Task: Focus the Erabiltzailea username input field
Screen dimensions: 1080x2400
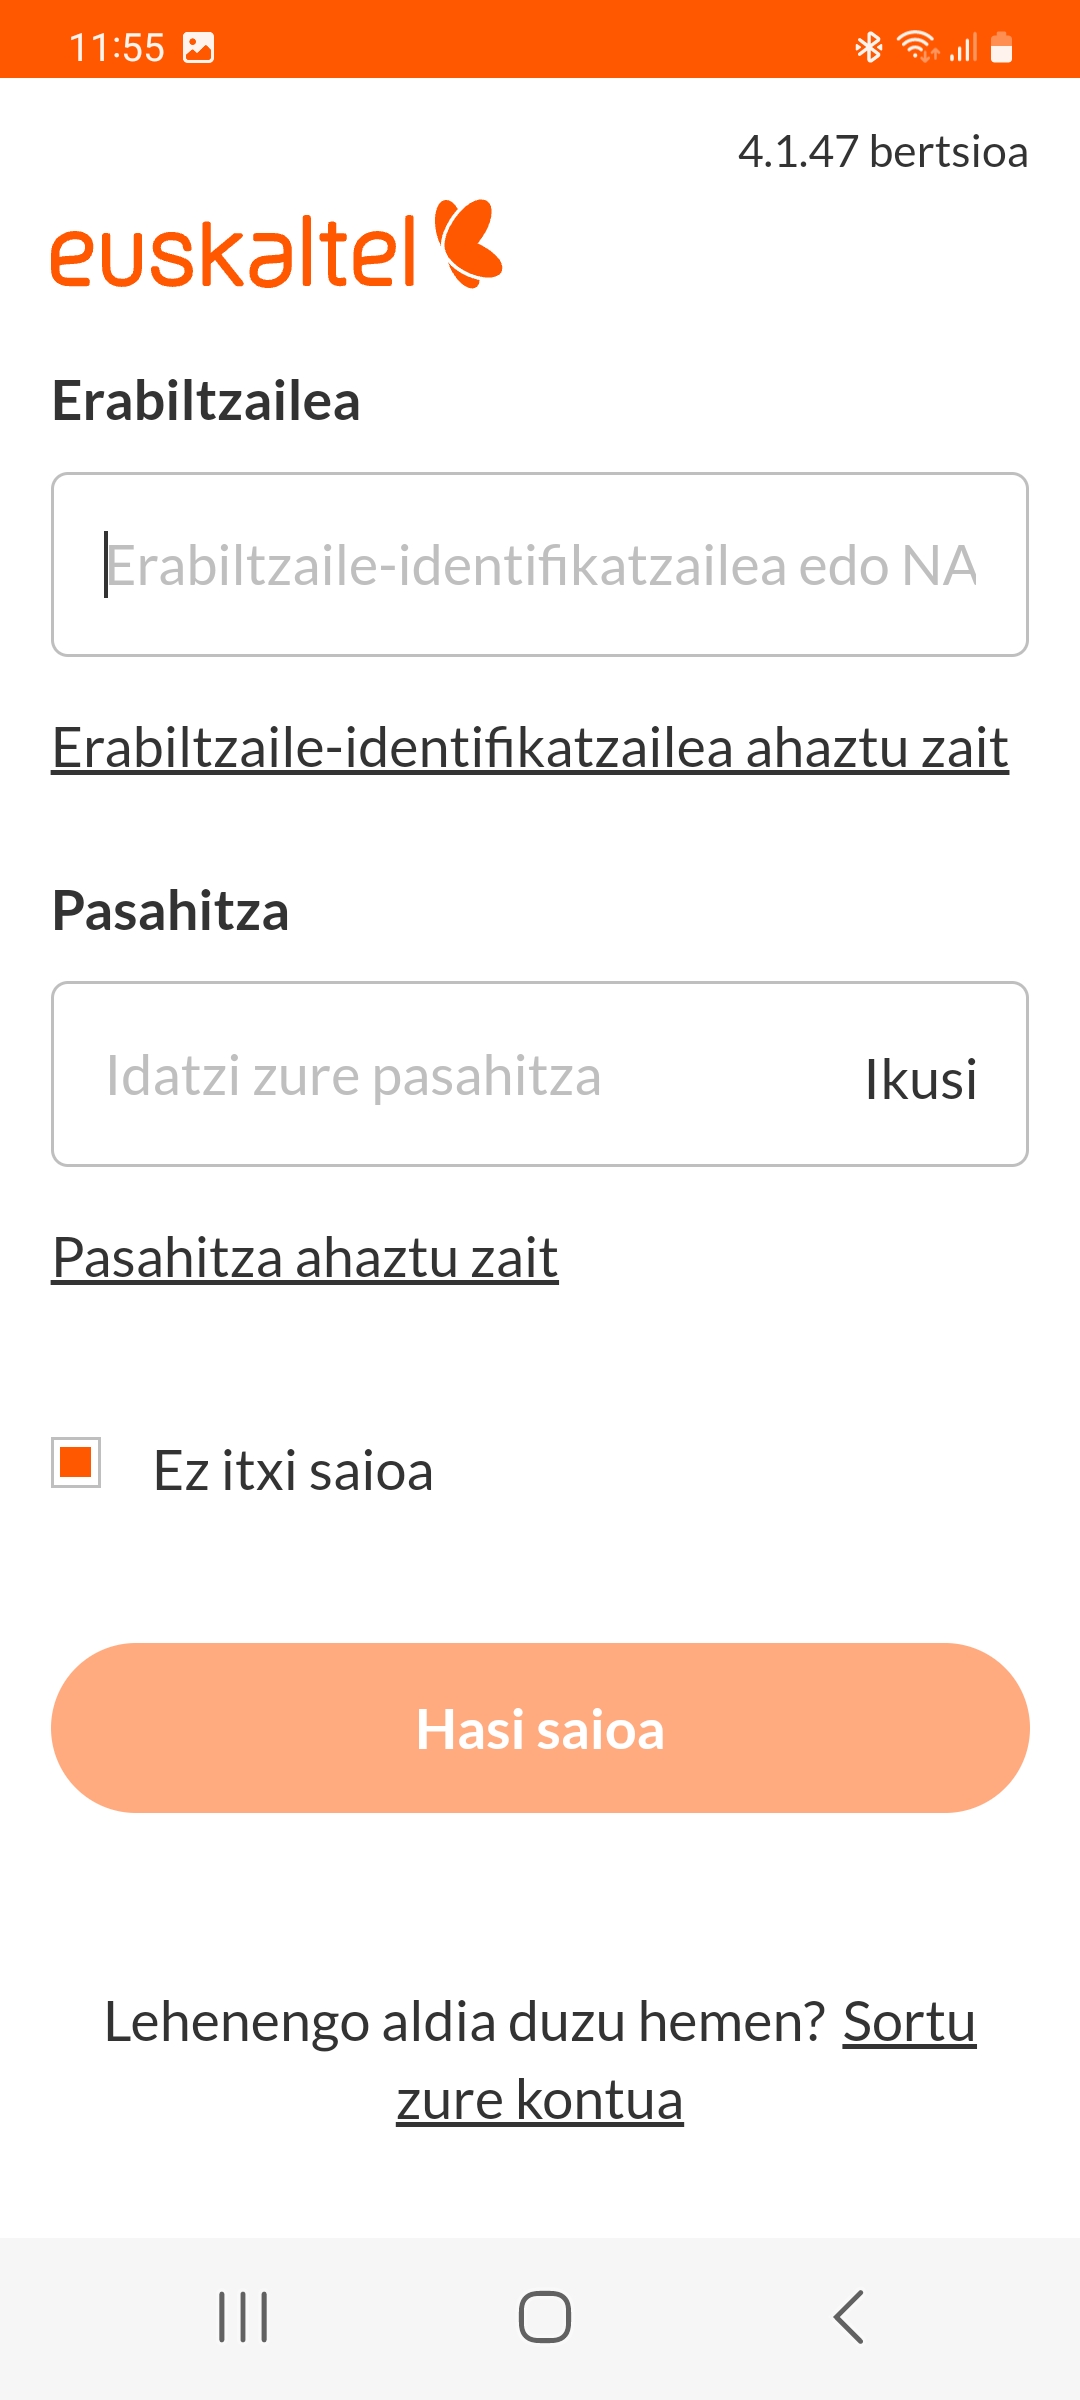Action: (540, 564)
